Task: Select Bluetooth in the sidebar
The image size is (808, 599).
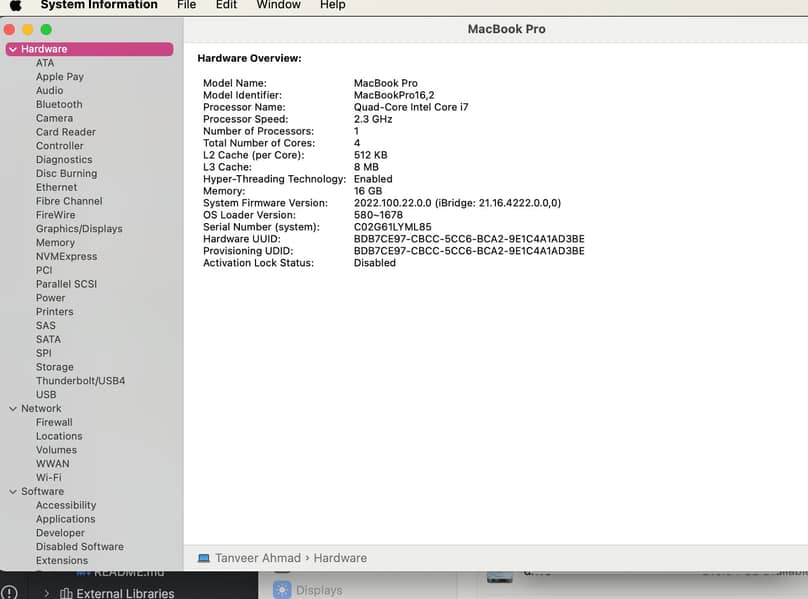Action: pos(59,104)
